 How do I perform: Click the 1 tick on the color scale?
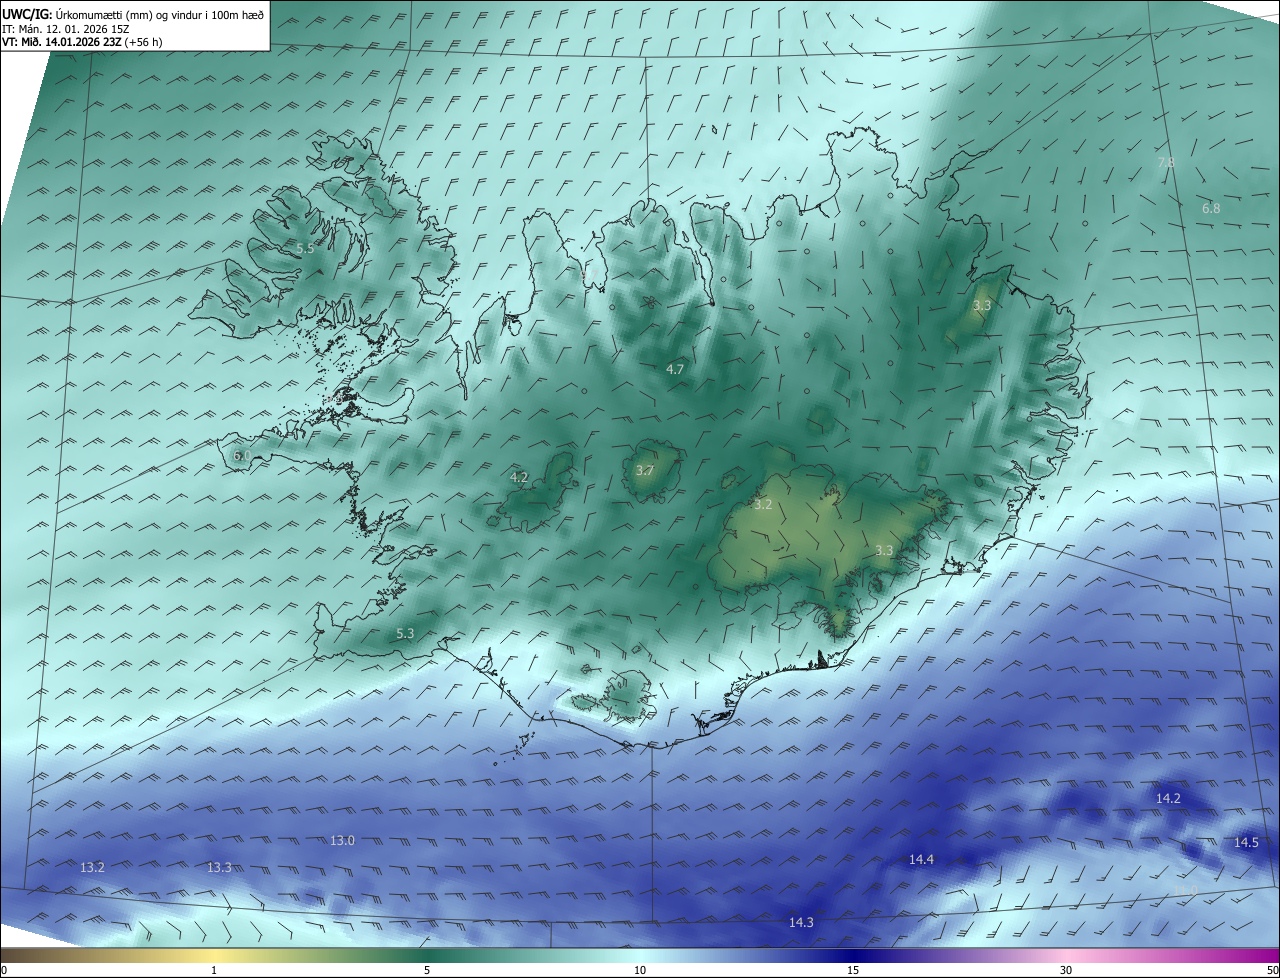214,970
